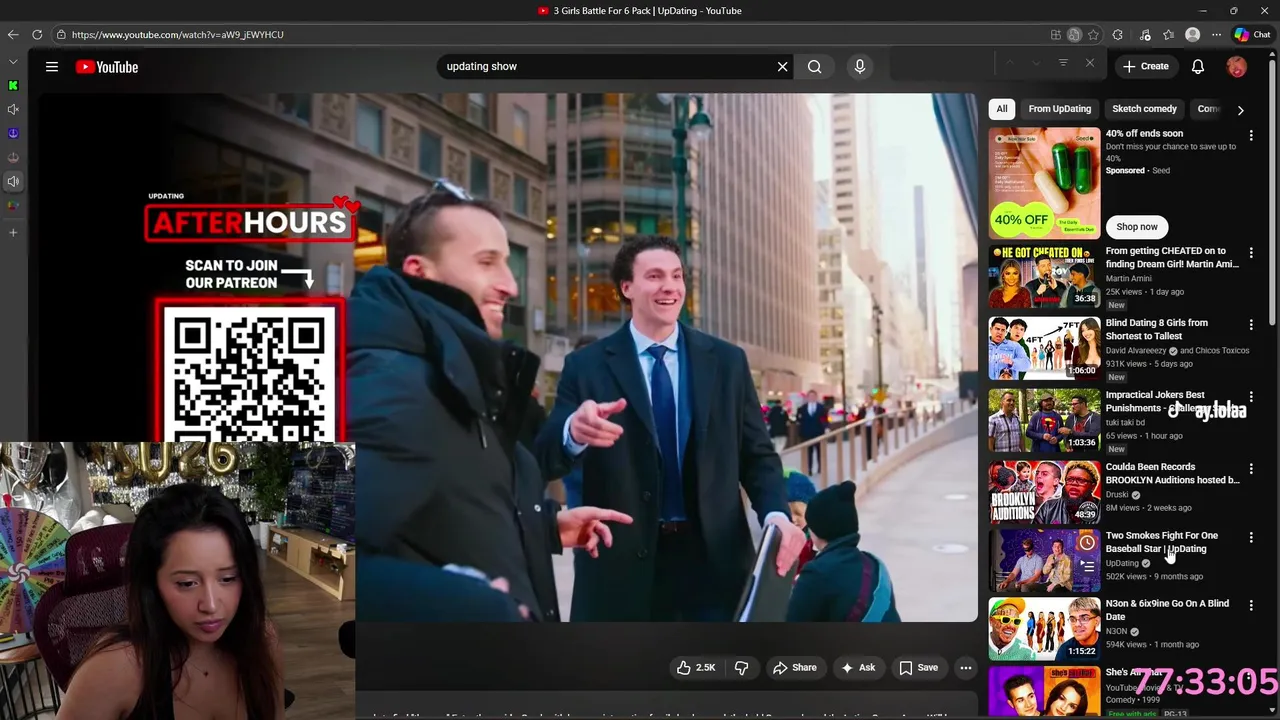Click the Ask button

(x=858, y=668)
